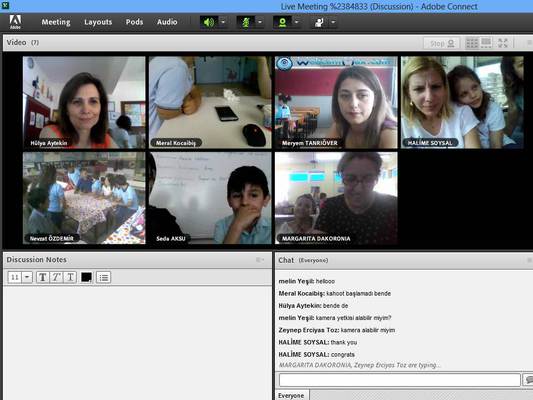Screen dimensions: 533x400
Task: Select MARGARITA DAKORONIA video feed
Action: pyautogui.click(x=336, y=198)
